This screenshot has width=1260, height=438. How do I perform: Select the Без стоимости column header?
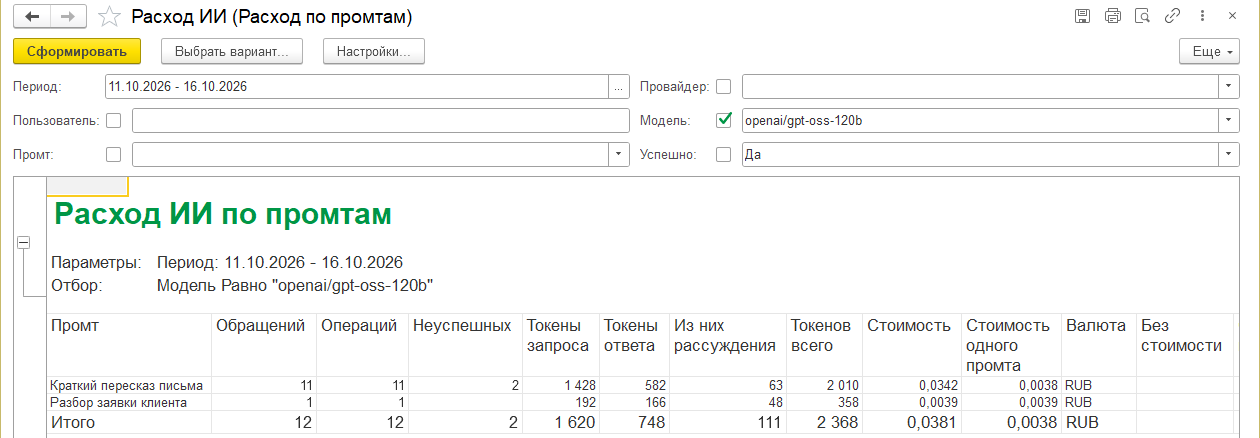[x=1184, y=344]
